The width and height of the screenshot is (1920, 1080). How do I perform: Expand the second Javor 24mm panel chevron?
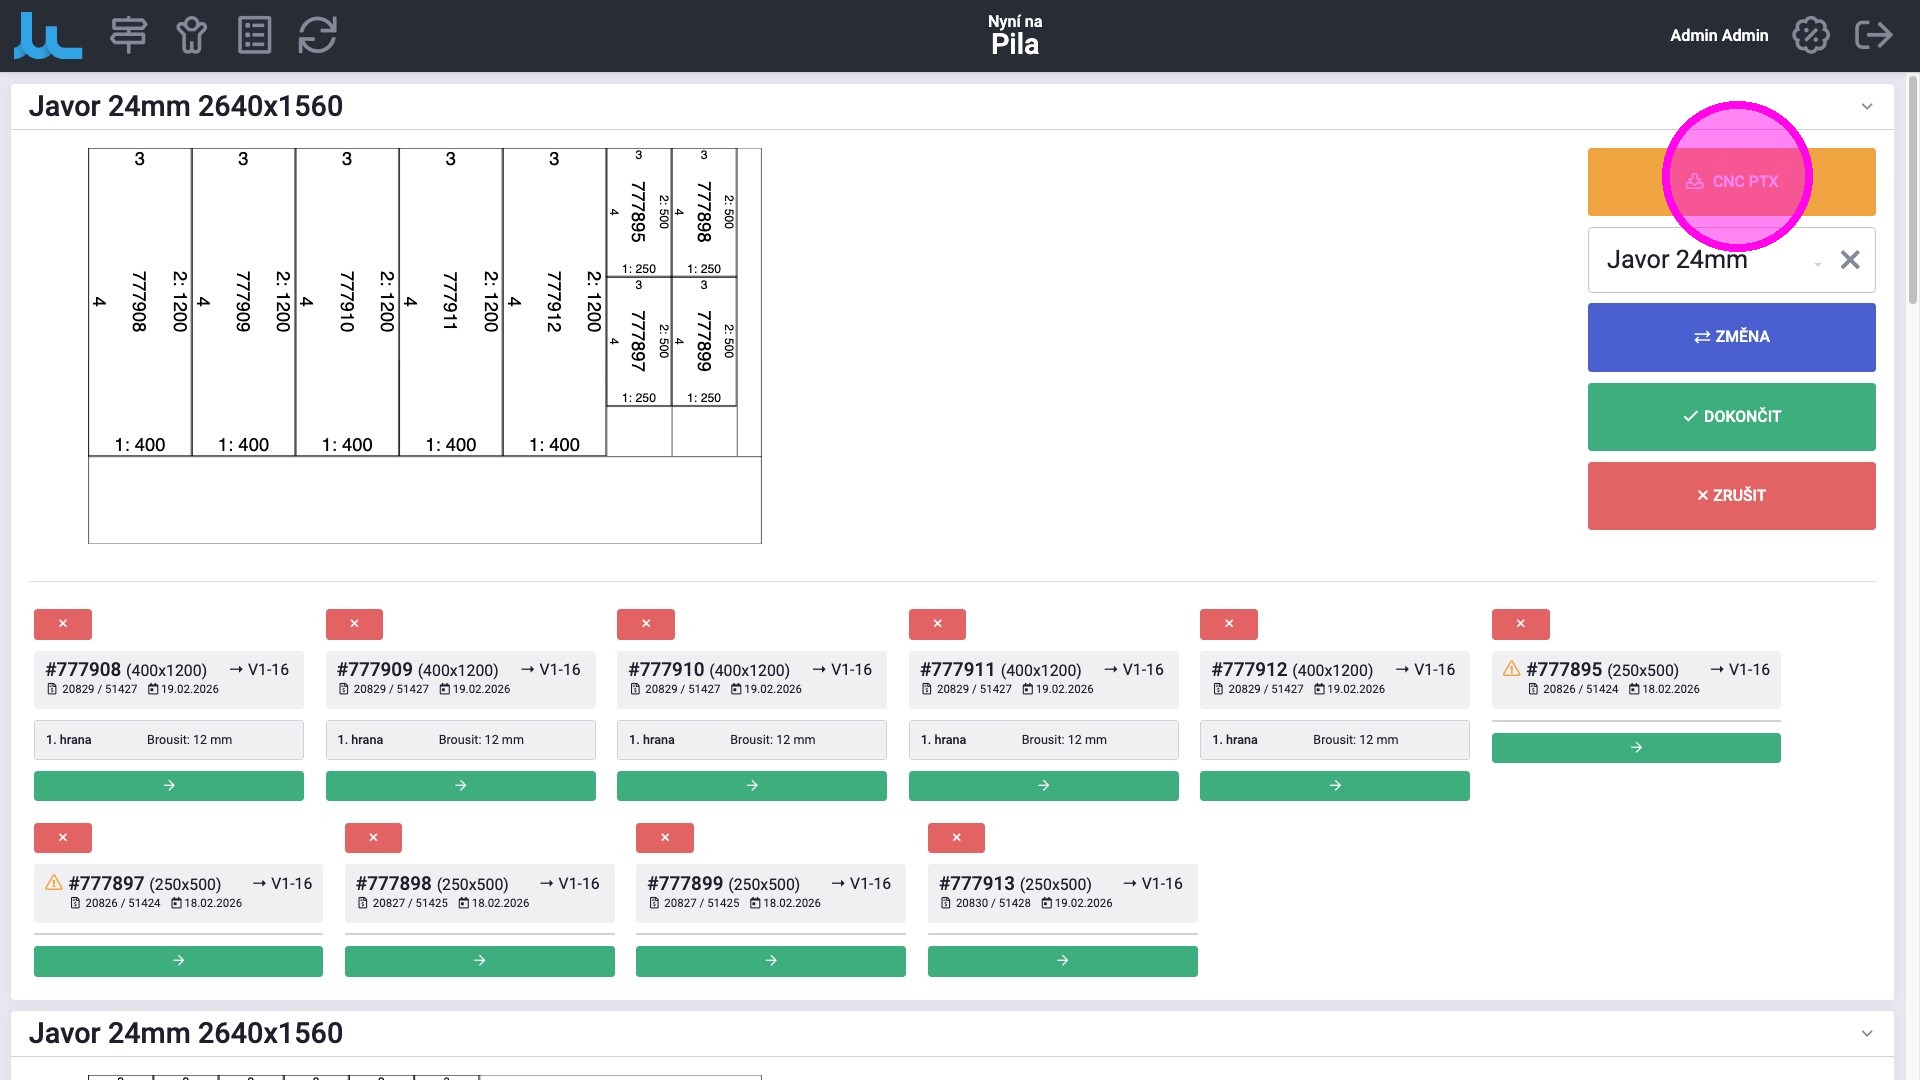click(1866, 1034)
